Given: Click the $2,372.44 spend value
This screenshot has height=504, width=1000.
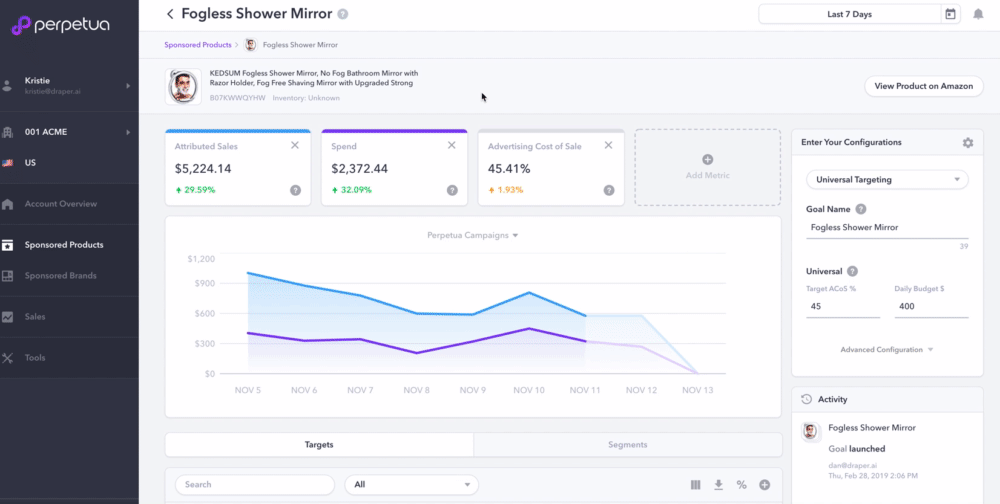Looking at the screenshot, I should 360,169.
